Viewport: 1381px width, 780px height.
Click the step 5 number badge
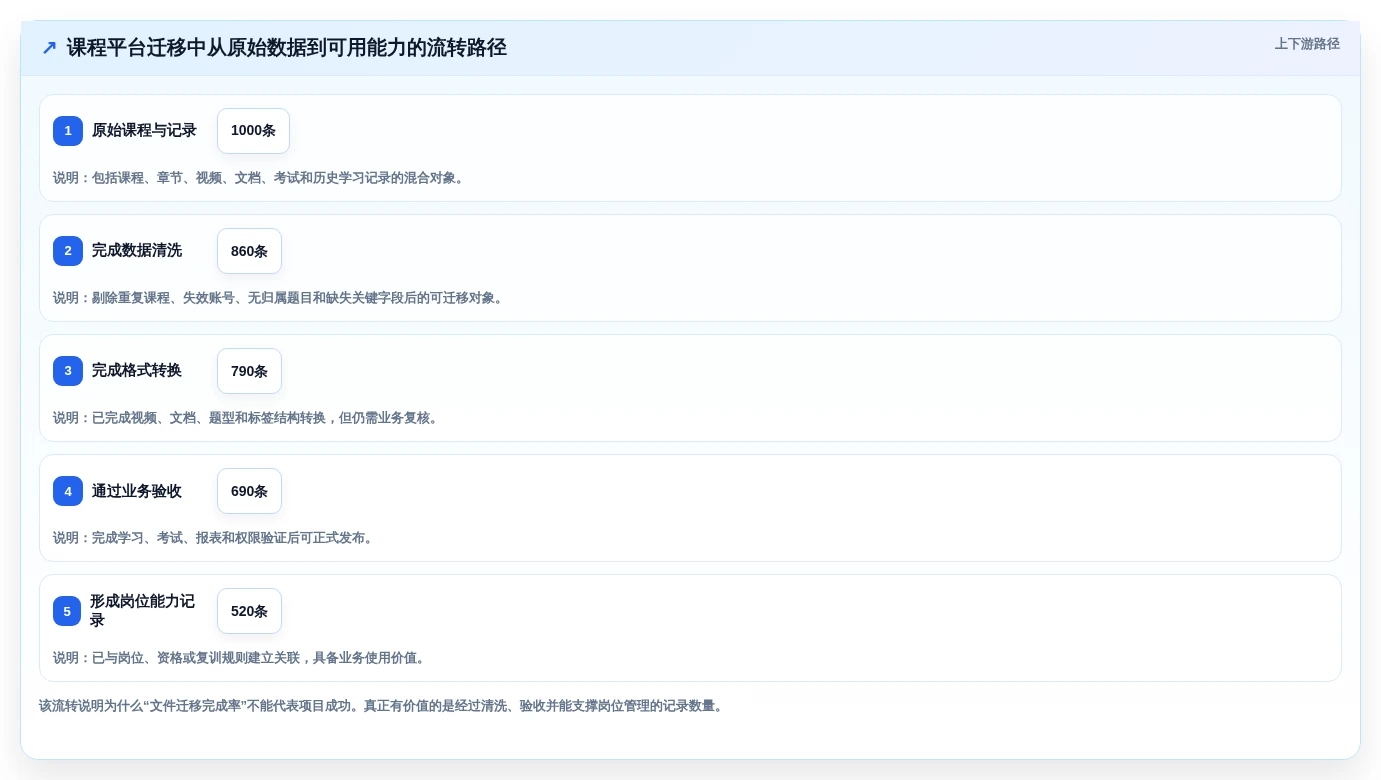point(67,611)
